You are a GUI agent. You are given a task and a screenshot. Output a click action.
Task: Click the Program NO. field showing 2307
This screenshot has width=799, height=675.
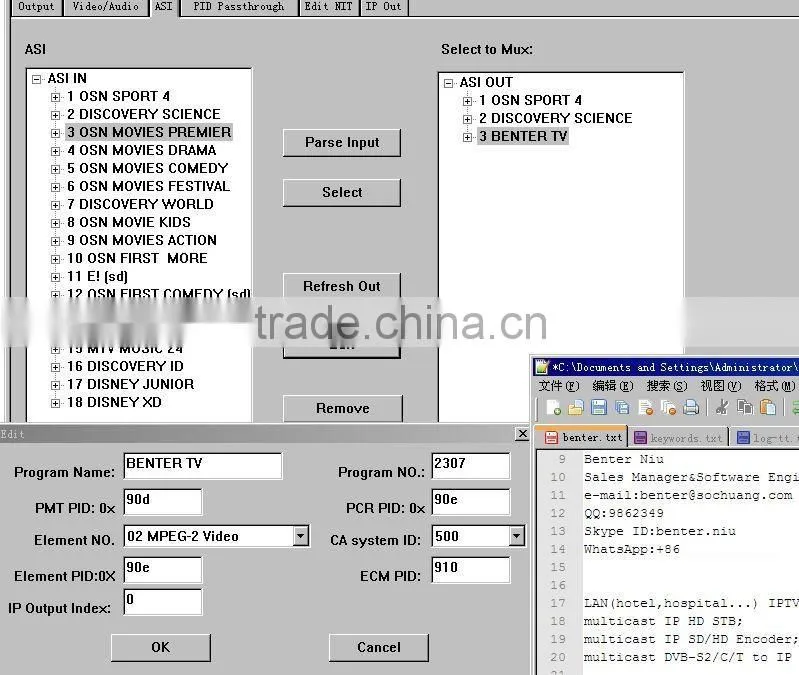[470, 466]
